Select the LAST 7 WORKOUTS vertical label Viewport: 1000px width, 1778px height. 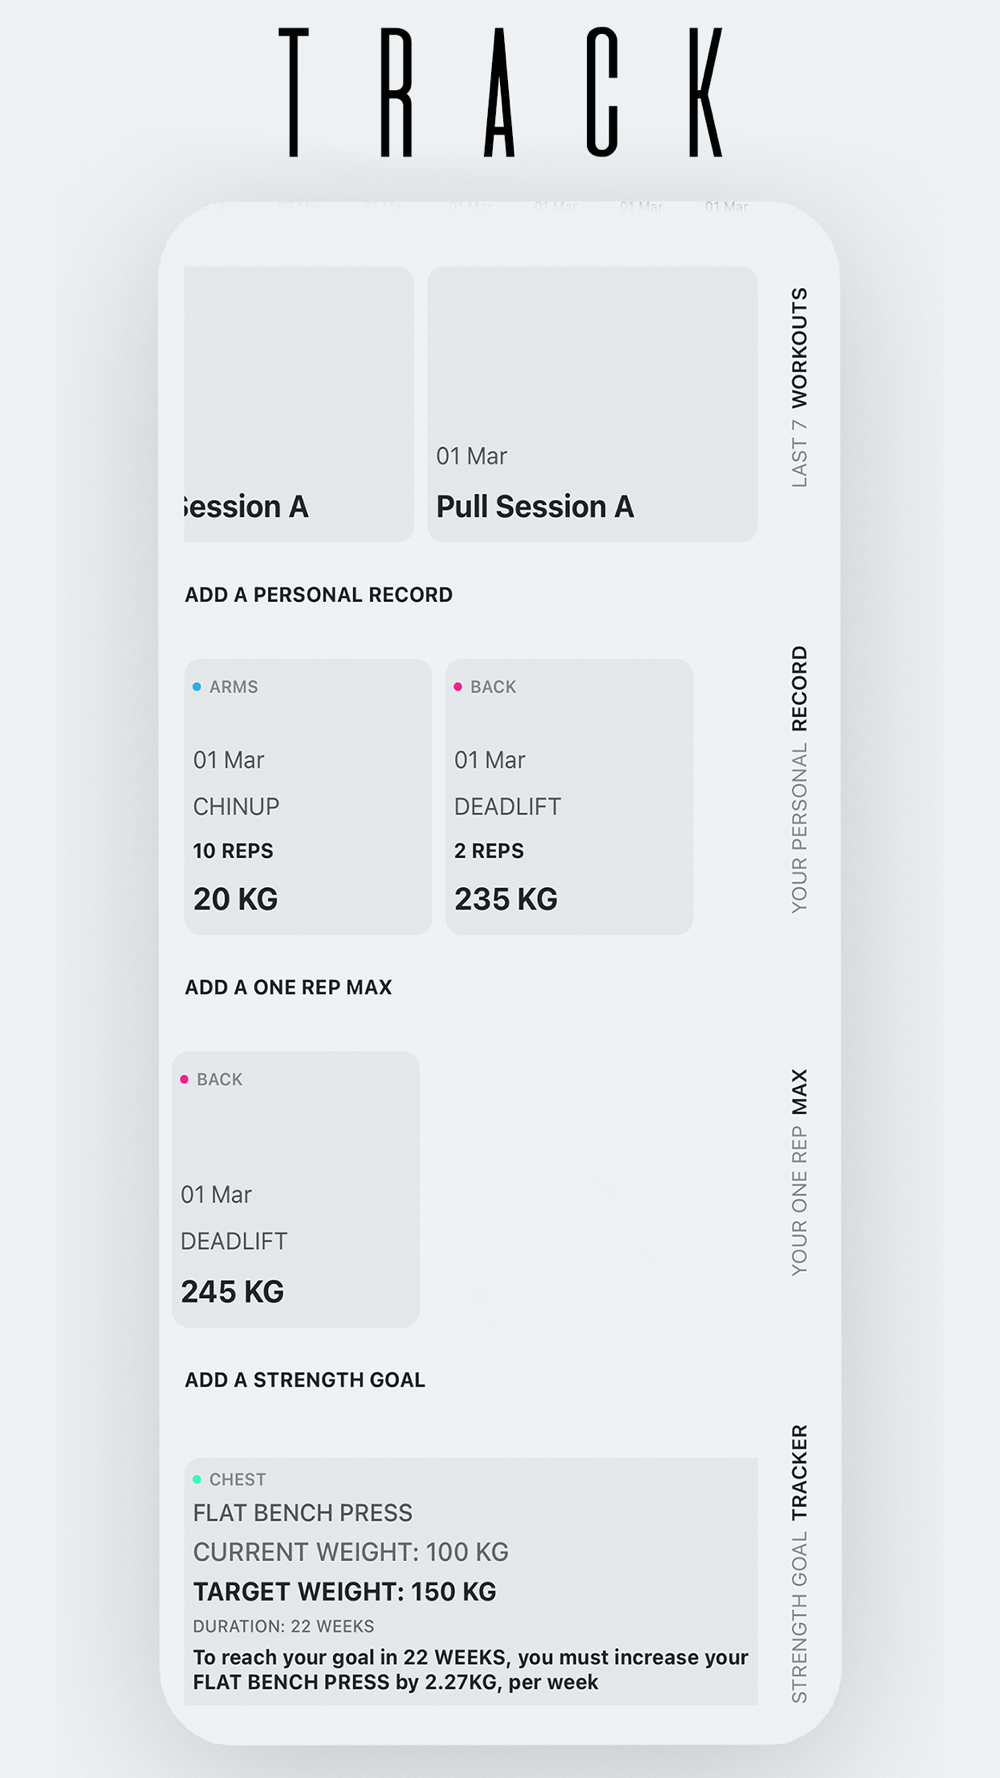click(799, 388)
